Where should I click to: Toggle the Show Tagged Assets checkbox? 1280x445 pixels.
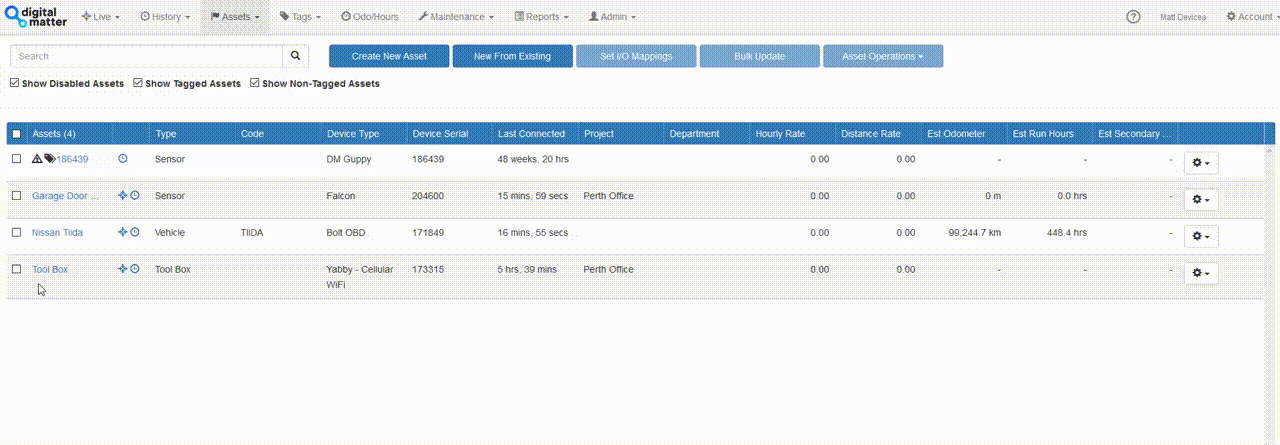[138, 84]
